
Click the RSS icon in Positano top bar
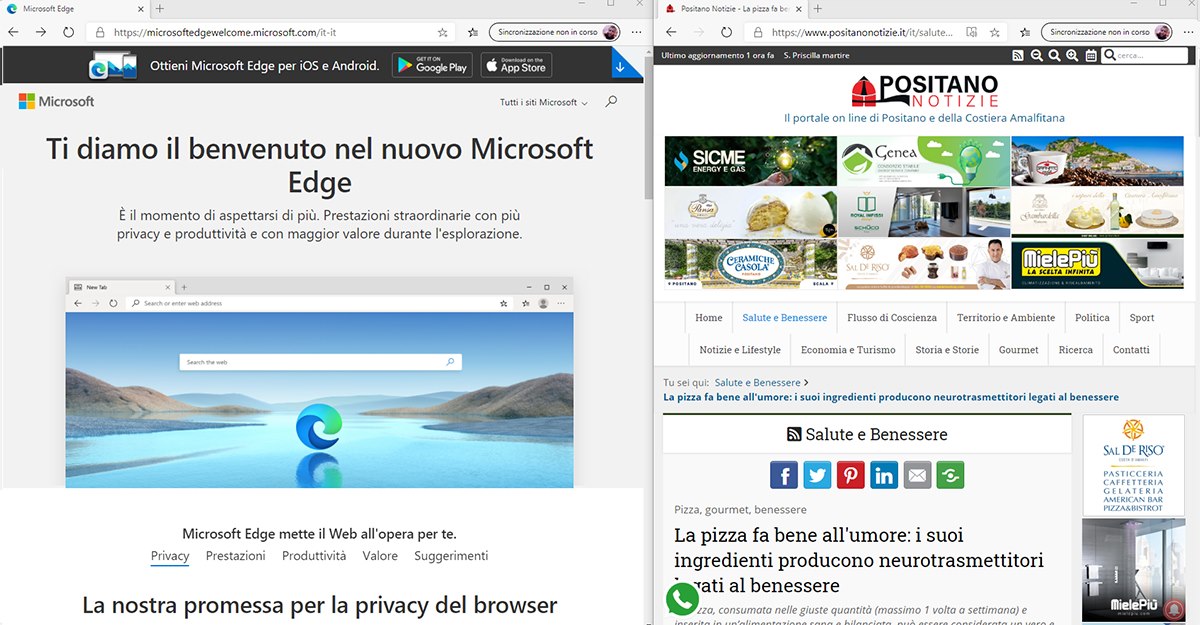[x=1018, y=56]
